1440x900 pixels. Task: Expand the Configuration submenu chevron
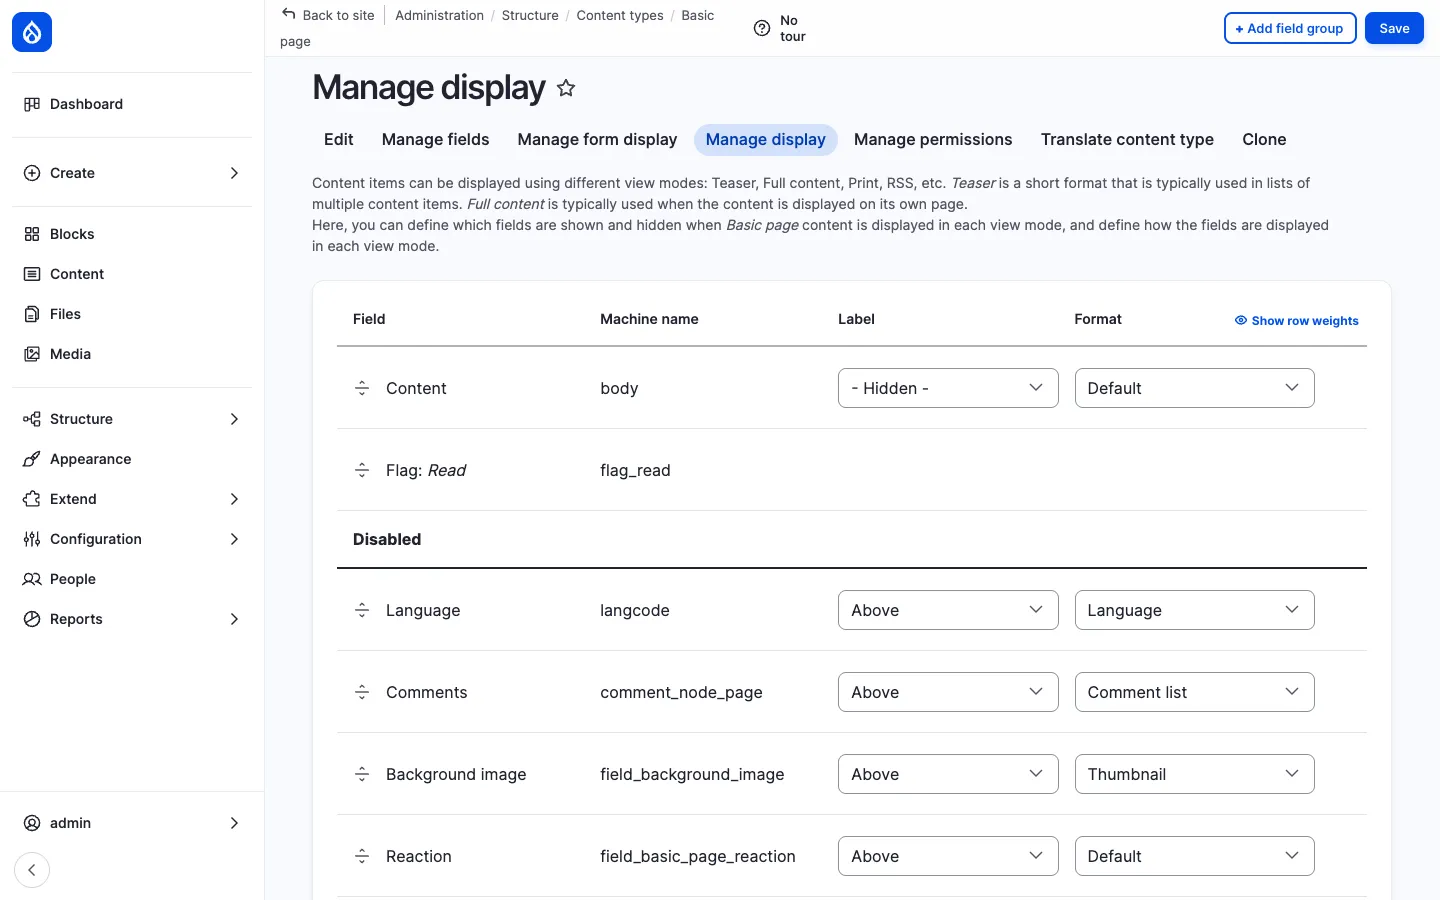[x=234, y=539]
